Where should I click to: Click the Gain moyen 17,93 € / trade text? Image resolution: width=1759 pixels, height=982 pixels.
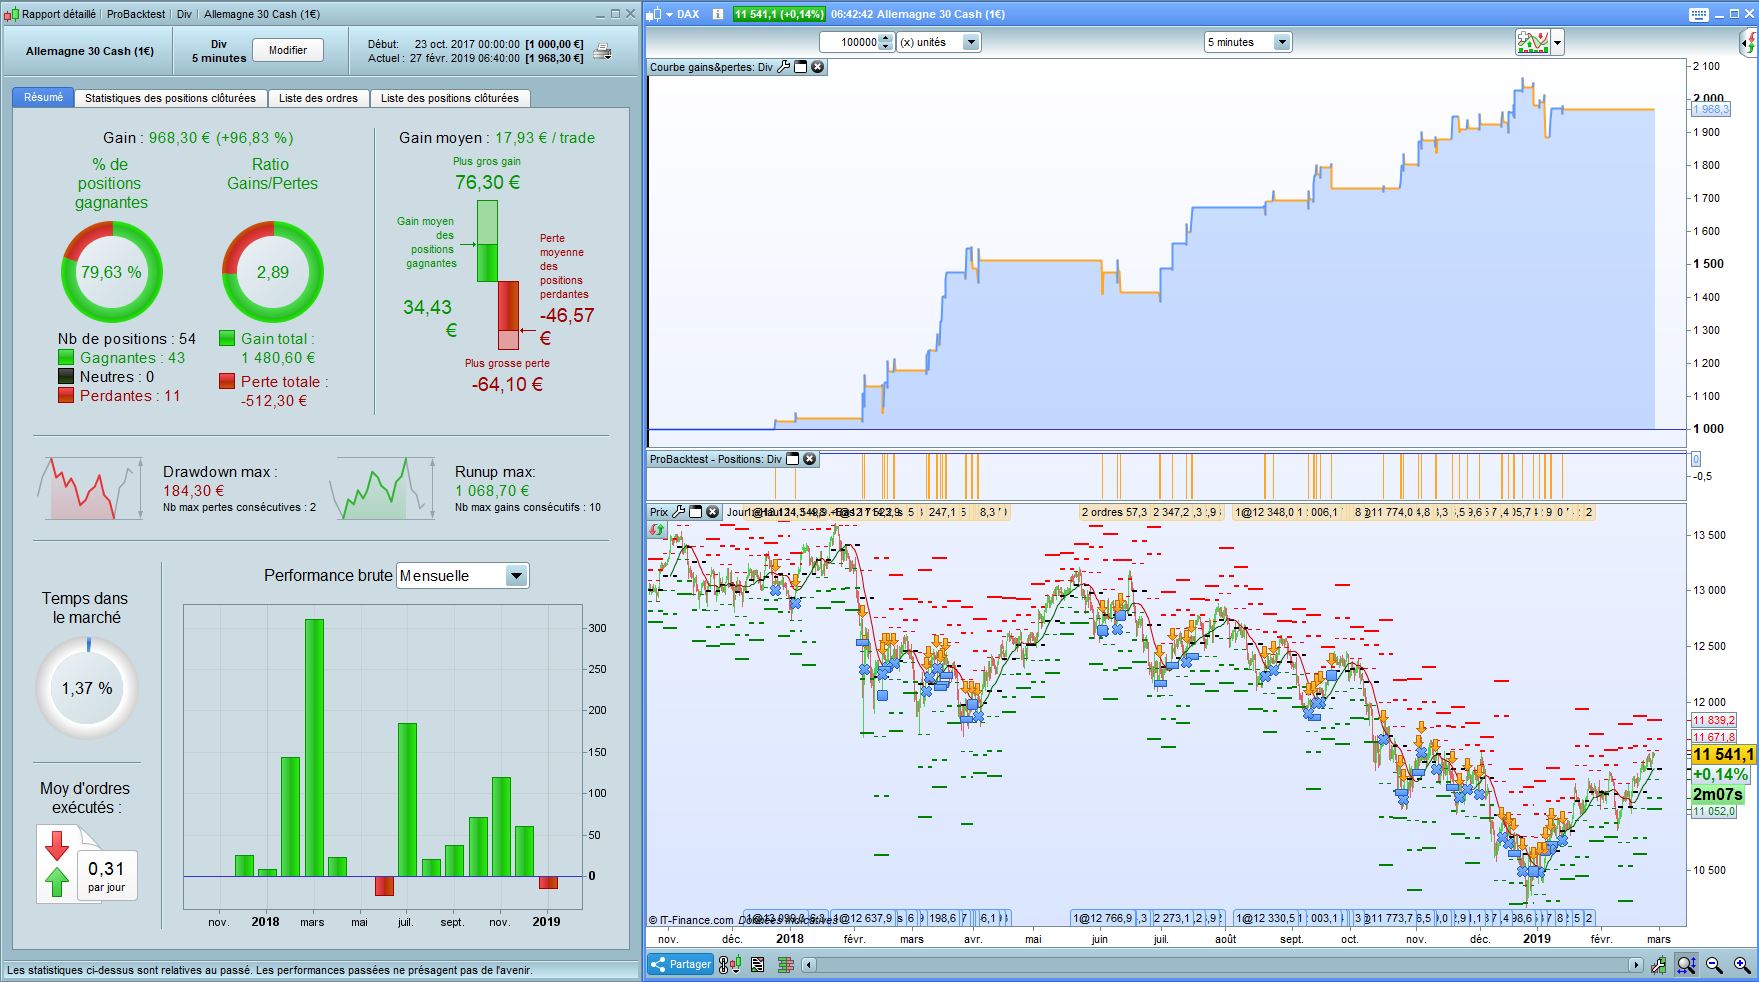[x=497, y=138]
